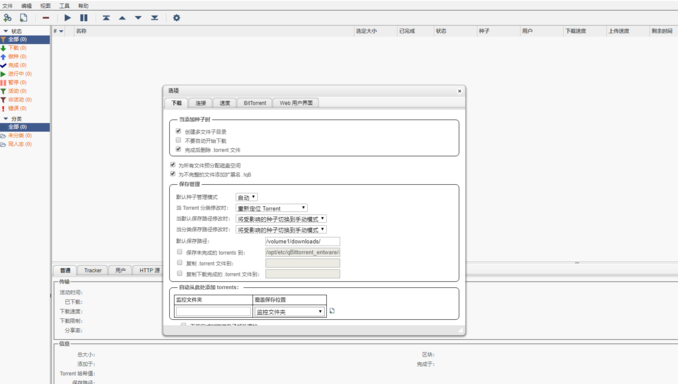
Task: Click the empty 监控文件夹 path input field
Action: (x=214, y=311)
